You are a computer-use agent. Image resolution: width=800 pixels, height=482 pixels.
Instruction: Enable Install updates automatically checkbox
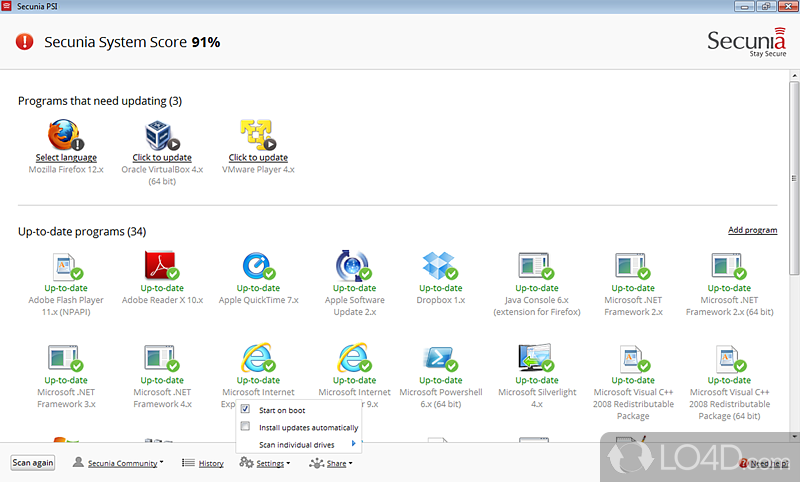coord(246,427)
